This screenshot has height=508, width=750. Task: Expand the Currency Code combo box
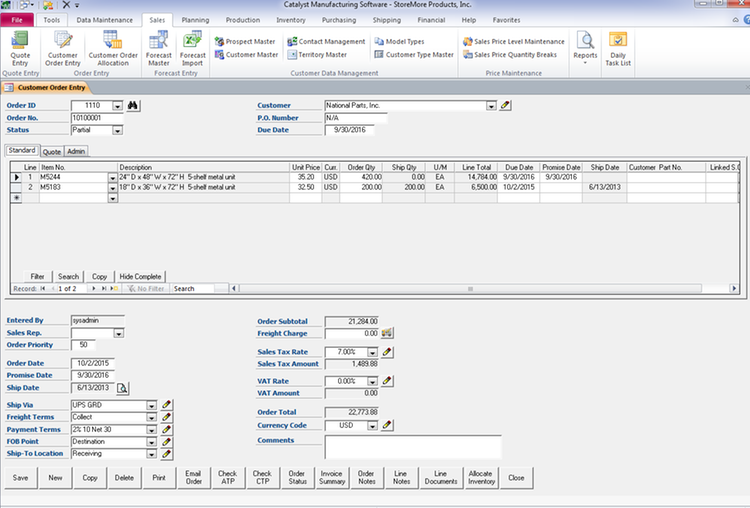pos(372,425)
